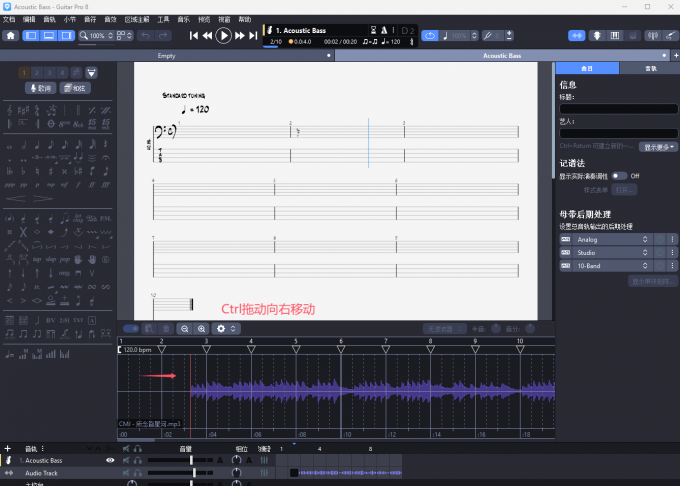Open the 10-Band equalizer dropdown
680x486 pixels.
tap(612, 266)
